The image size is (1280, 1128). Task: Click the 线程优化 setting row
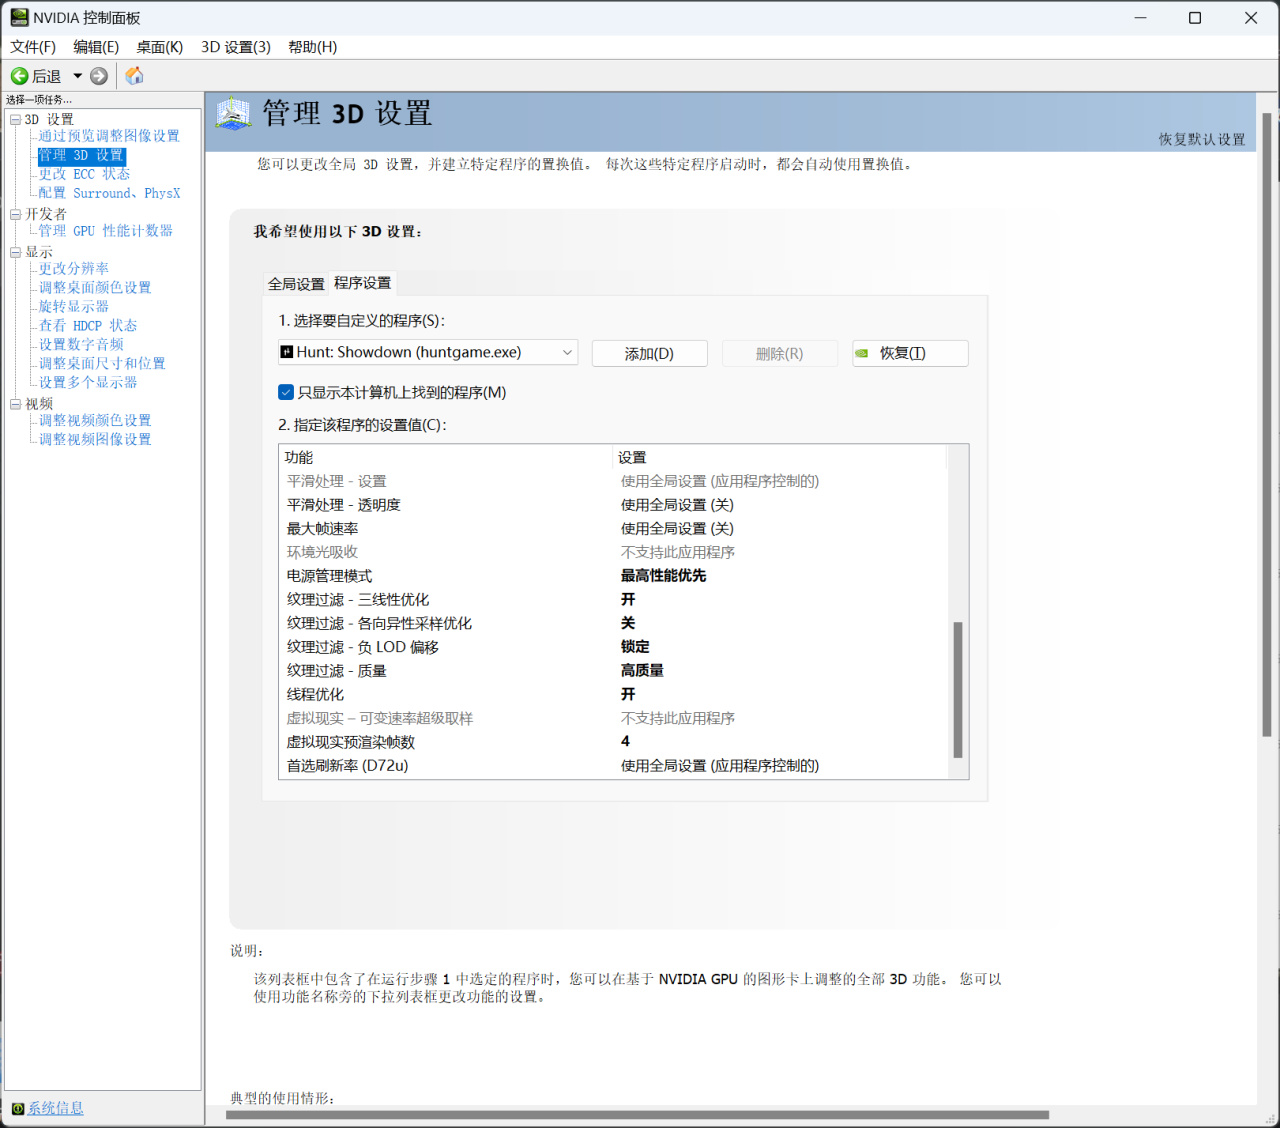point(612,695)
